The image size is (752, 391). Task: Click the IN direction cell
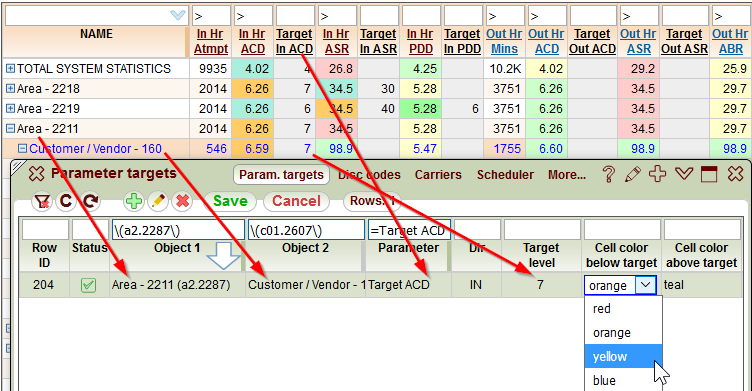click(476, 285)
